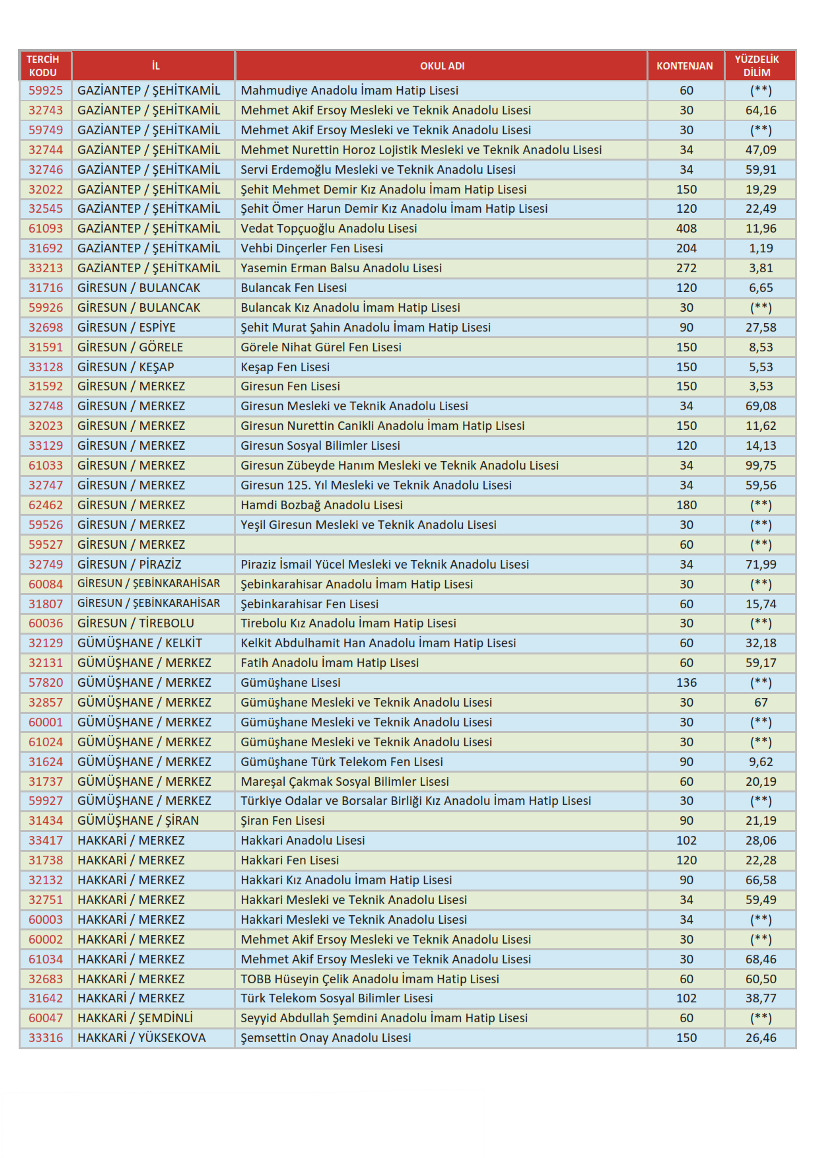Select Şebinkarahisar Anadolu İmam Hatip Lisesi
The height and width of the screenshot is (1158, 818).
click(x=357, y=584)
